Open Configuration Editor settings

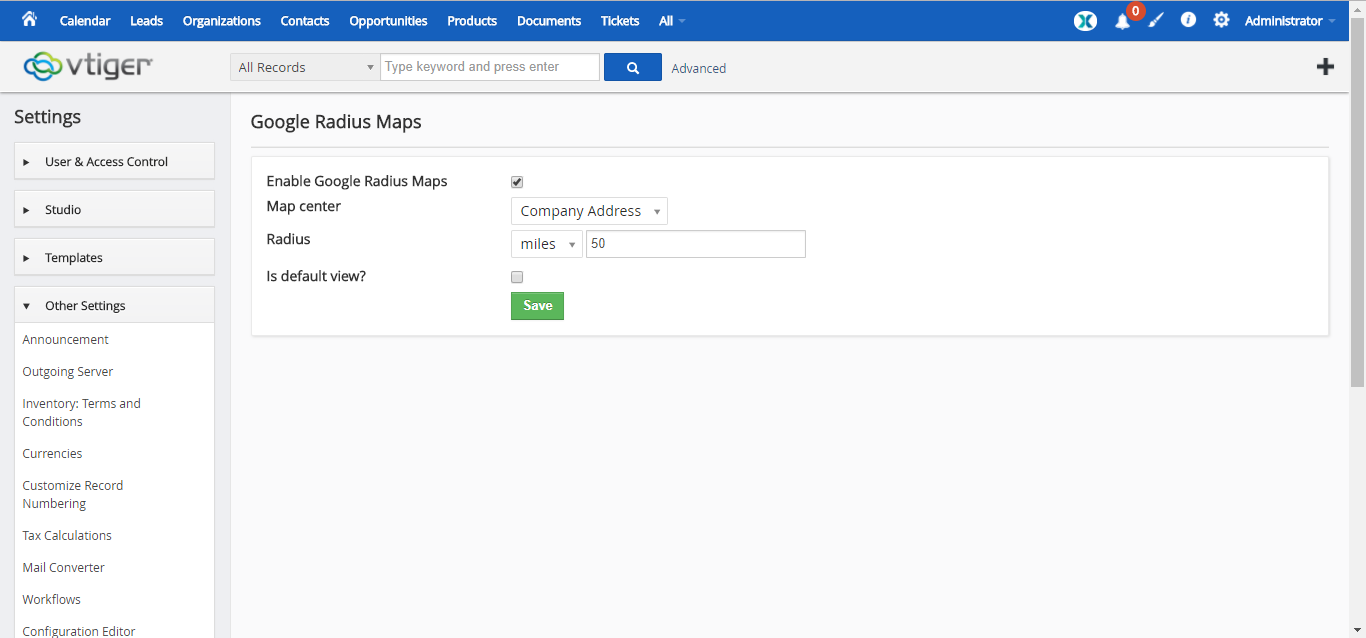pyautogui.click(x=79, y=631)
